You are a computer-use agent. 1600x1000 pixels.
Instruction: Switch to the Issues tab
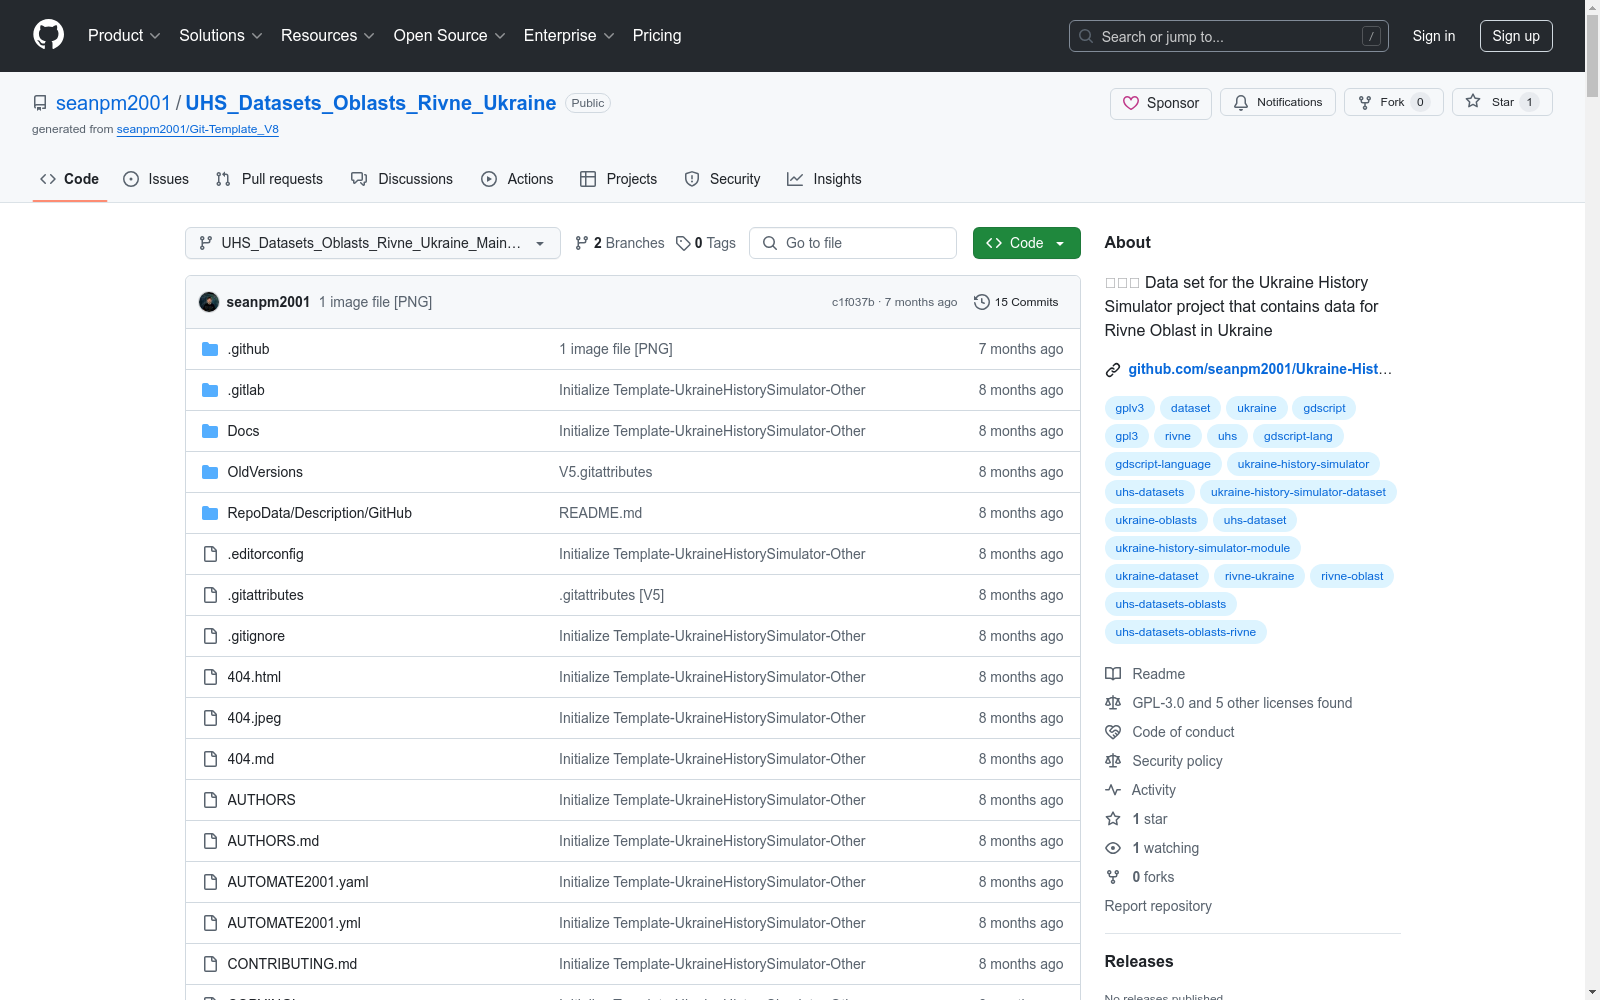pyautogui.click(x=156, y=179)
